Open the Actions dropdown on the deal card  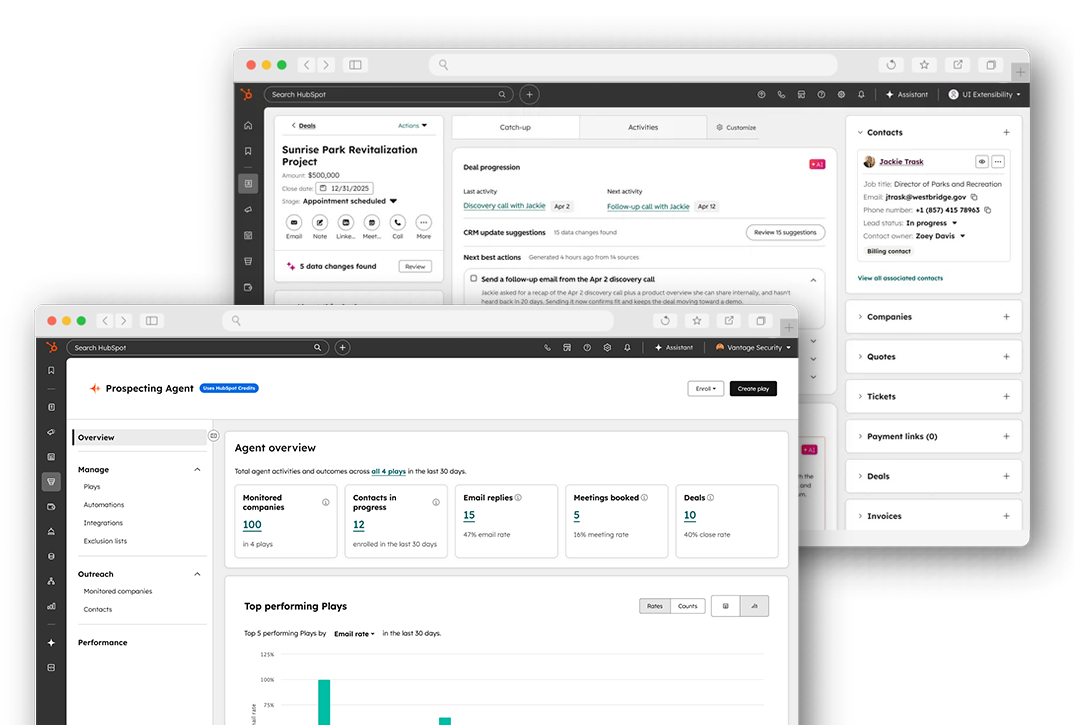(412, 125)
